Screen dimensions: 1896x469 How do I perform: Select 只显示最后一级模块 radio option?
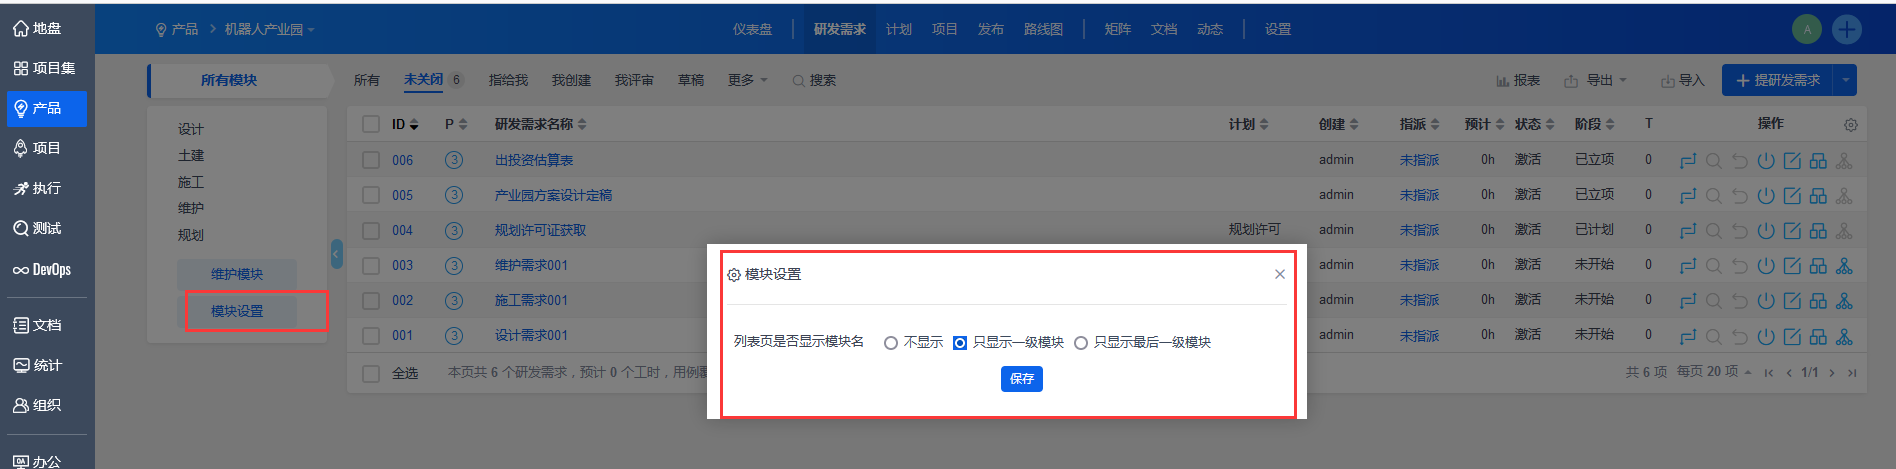[x=1081, y=343]
